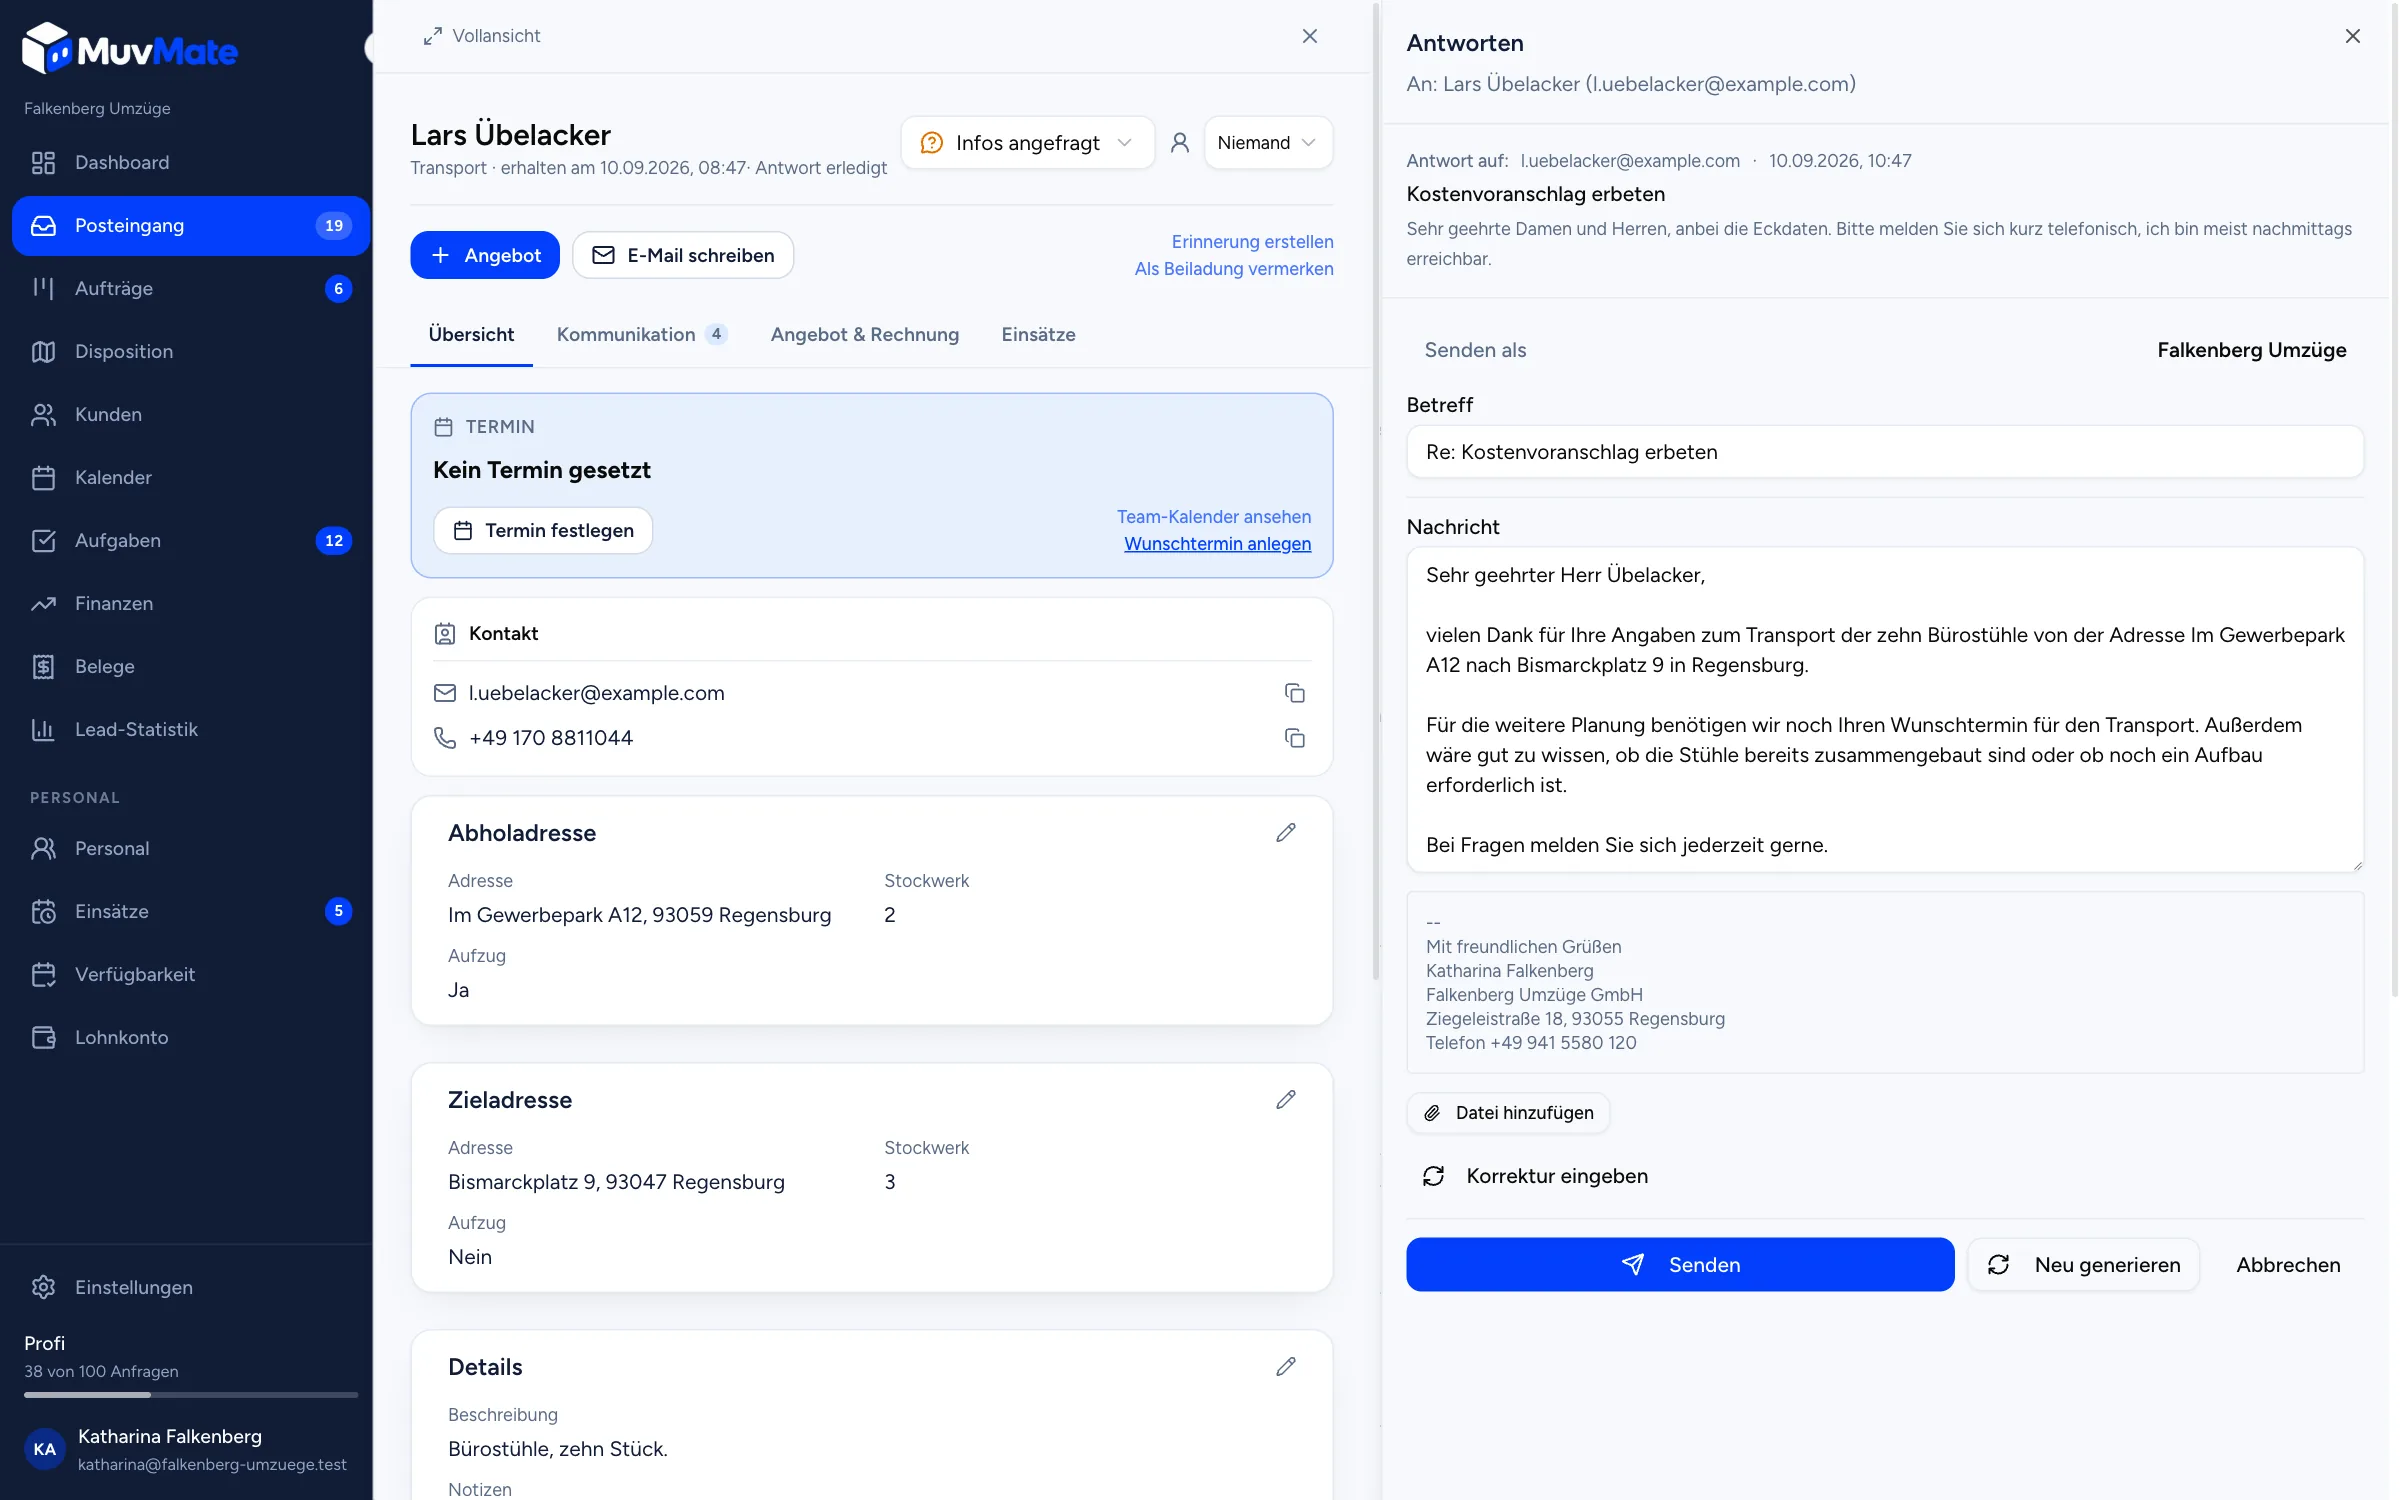Copy phone number +49 170 8811044

coord(1294,738)
